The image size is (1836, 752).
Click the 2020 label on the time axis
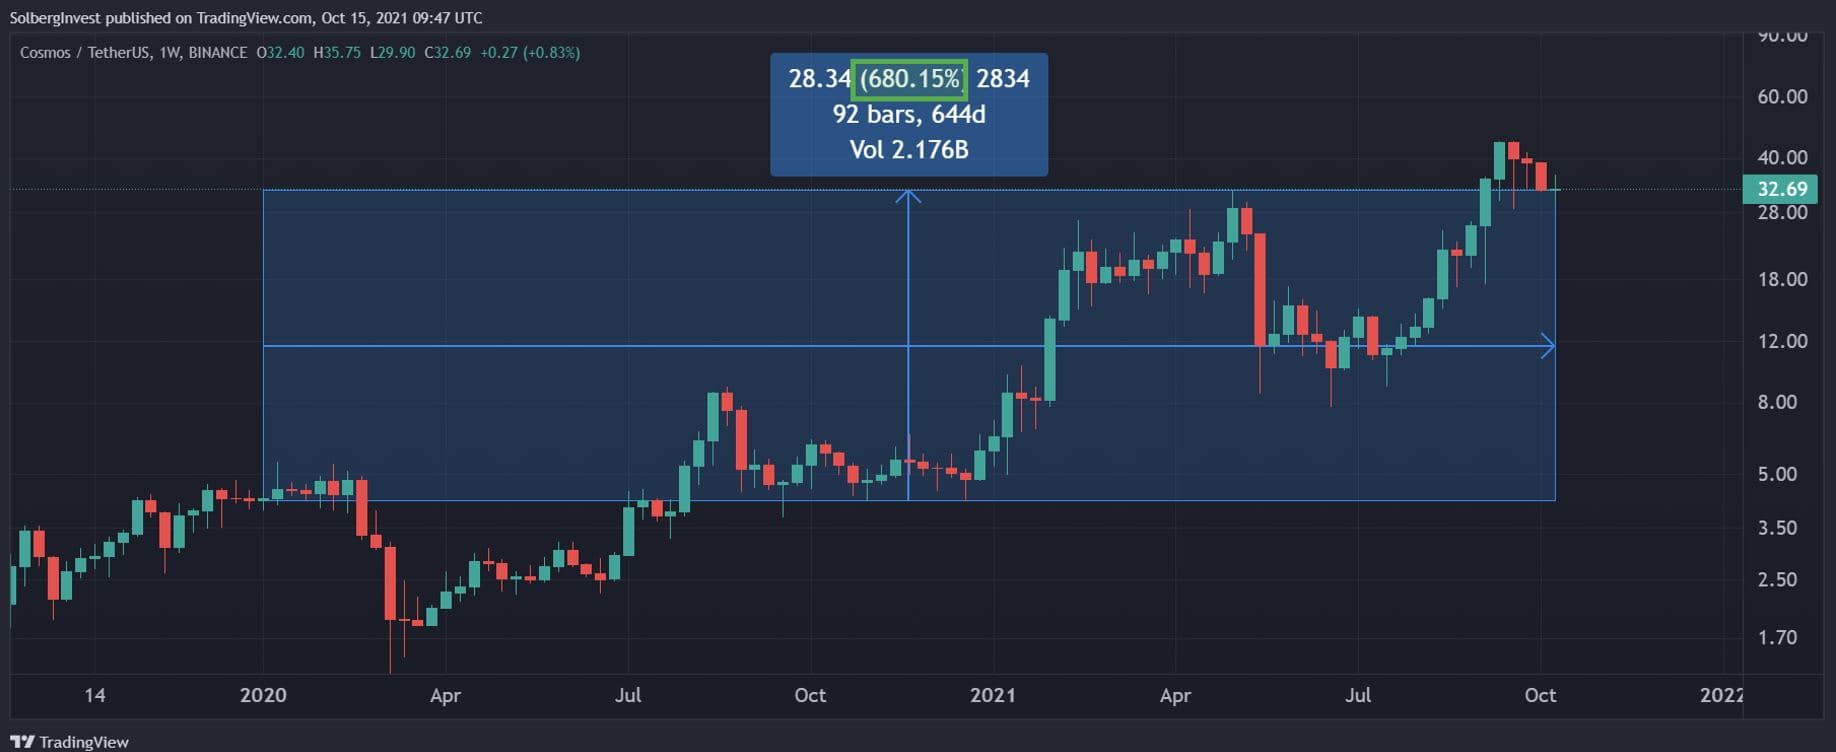[x=263, y=695]
